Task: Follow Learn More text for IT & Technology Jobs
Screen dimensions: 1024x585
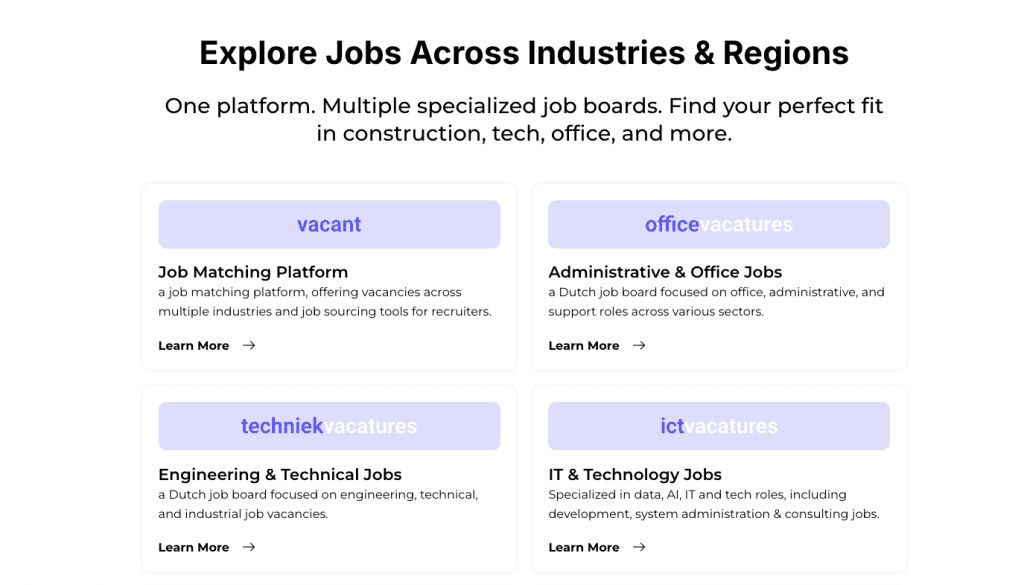Action: pos(584,548)
